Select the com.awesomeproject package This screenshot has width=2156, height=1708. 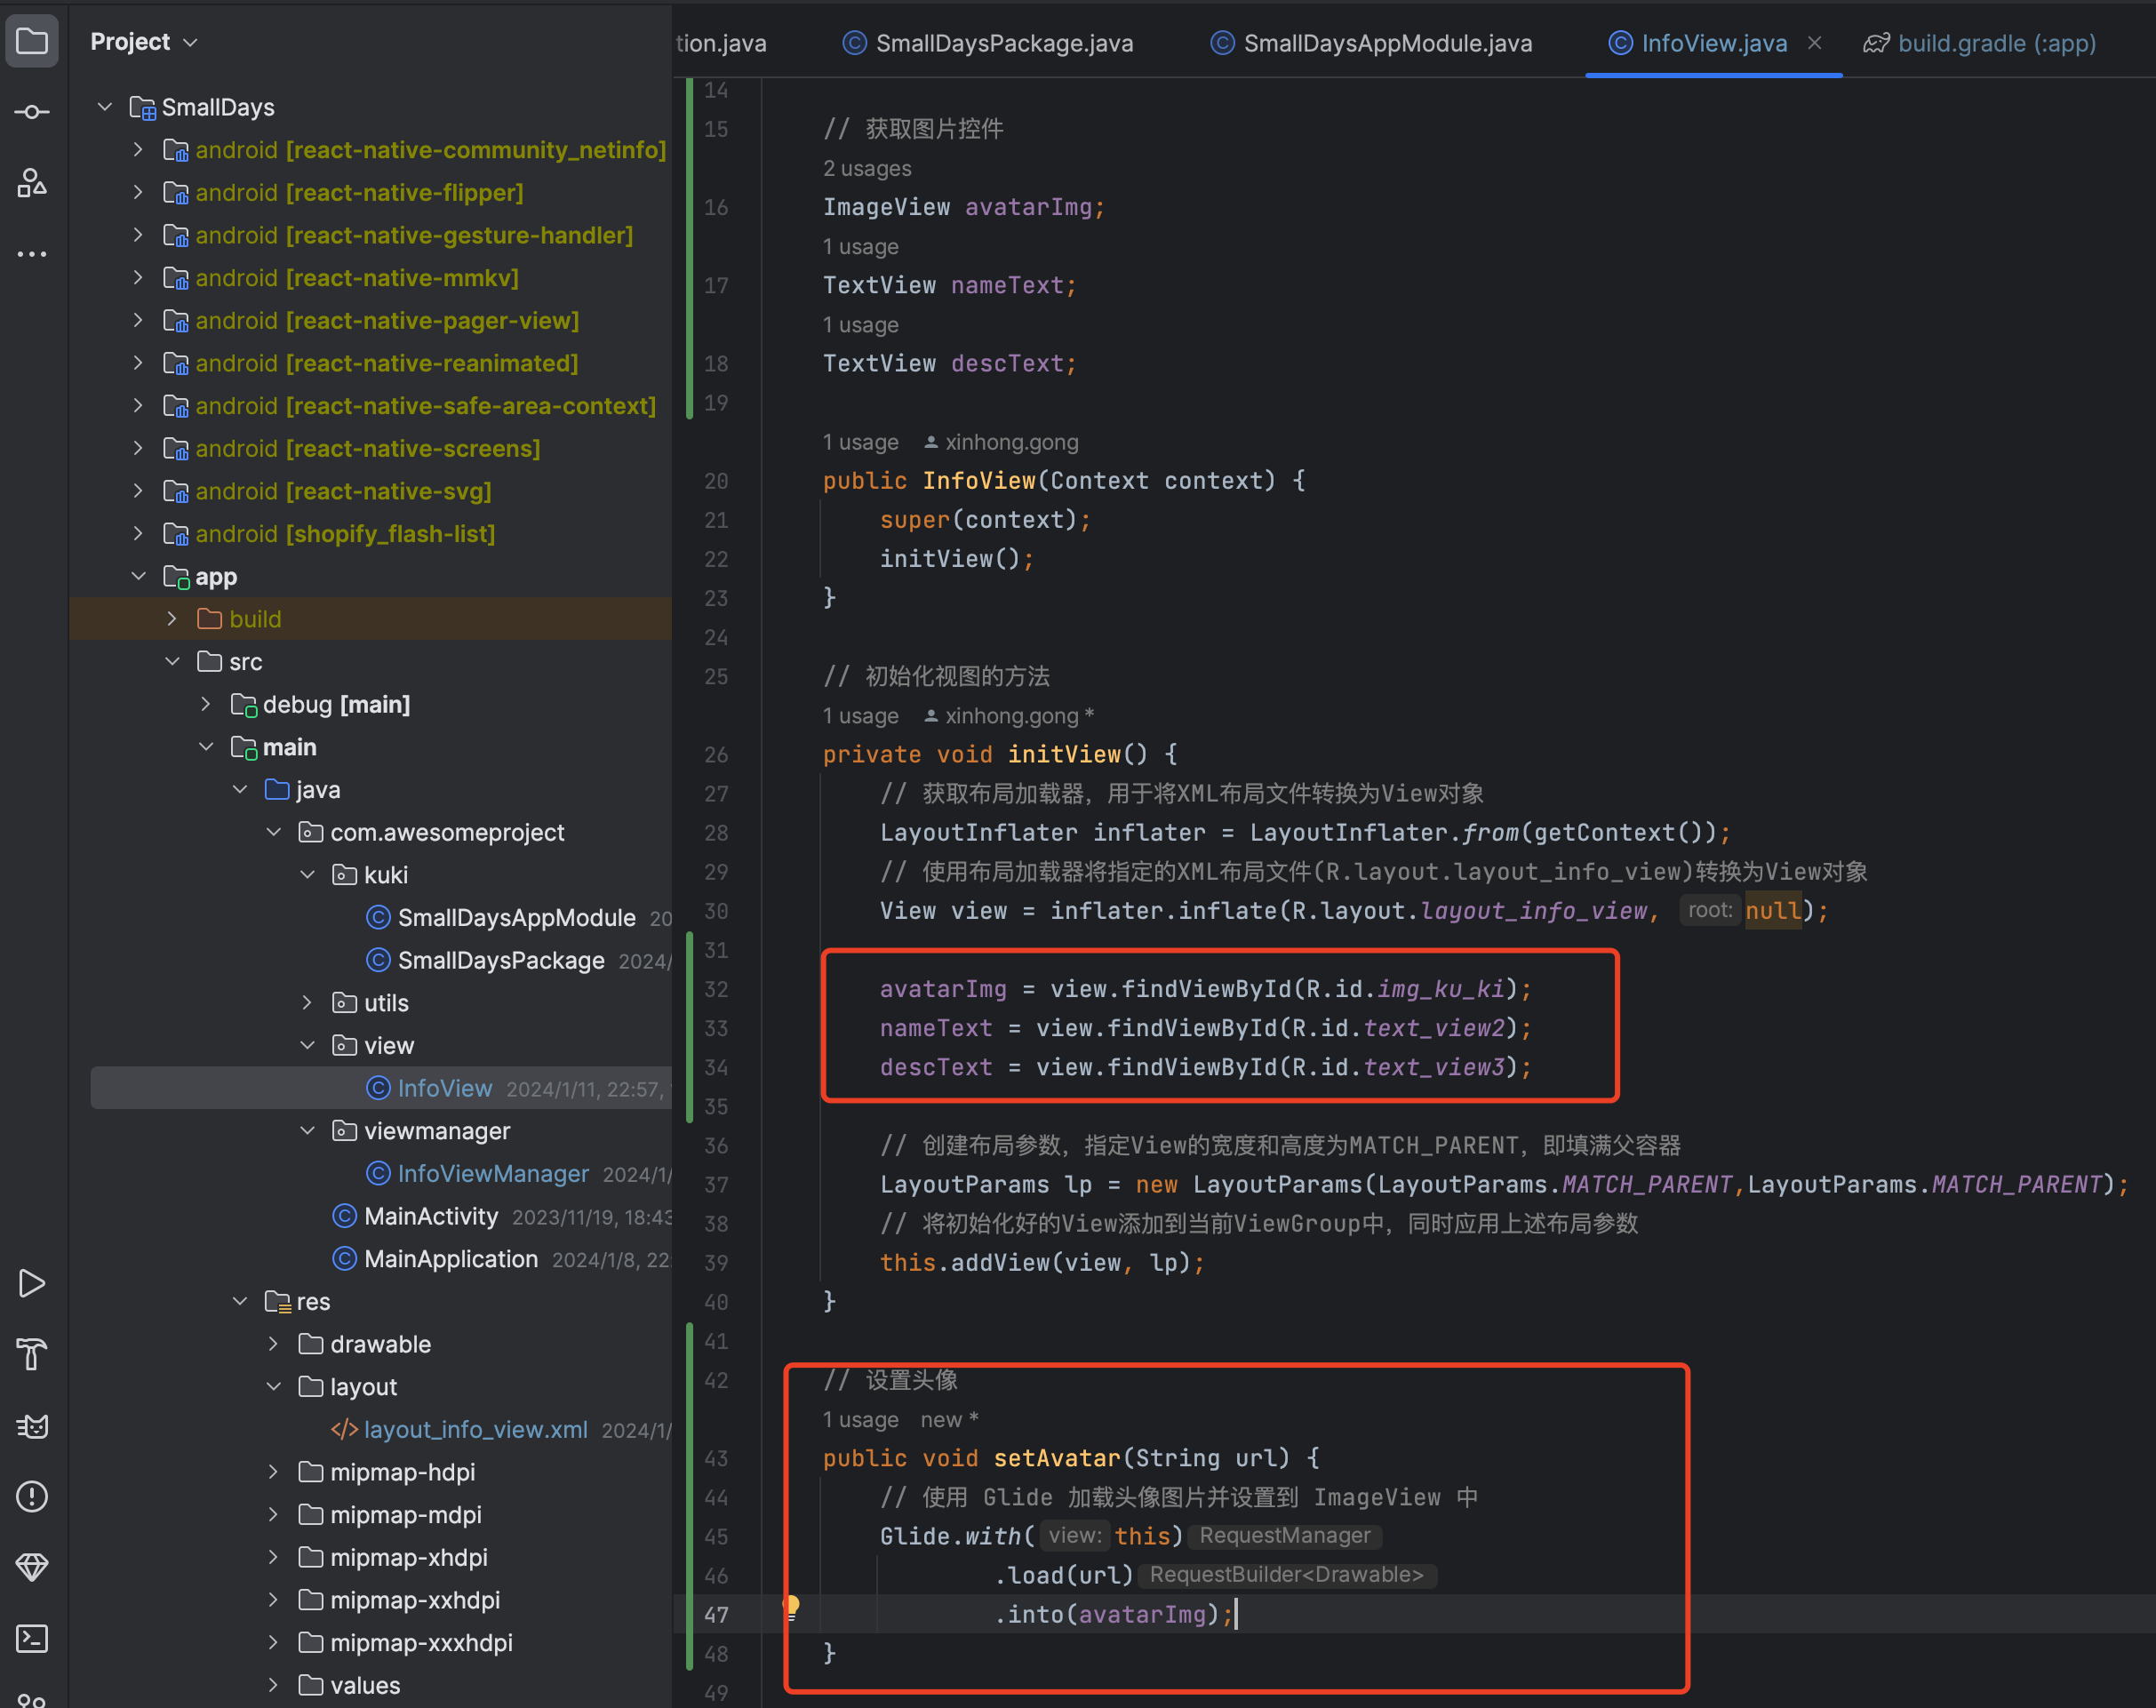447,832
